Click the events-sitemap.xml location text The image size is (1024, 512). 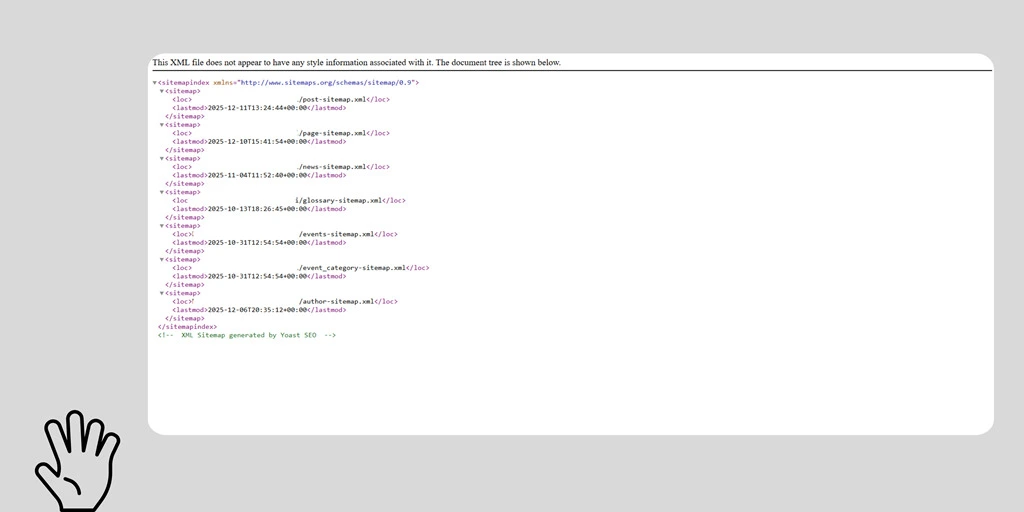335,234
